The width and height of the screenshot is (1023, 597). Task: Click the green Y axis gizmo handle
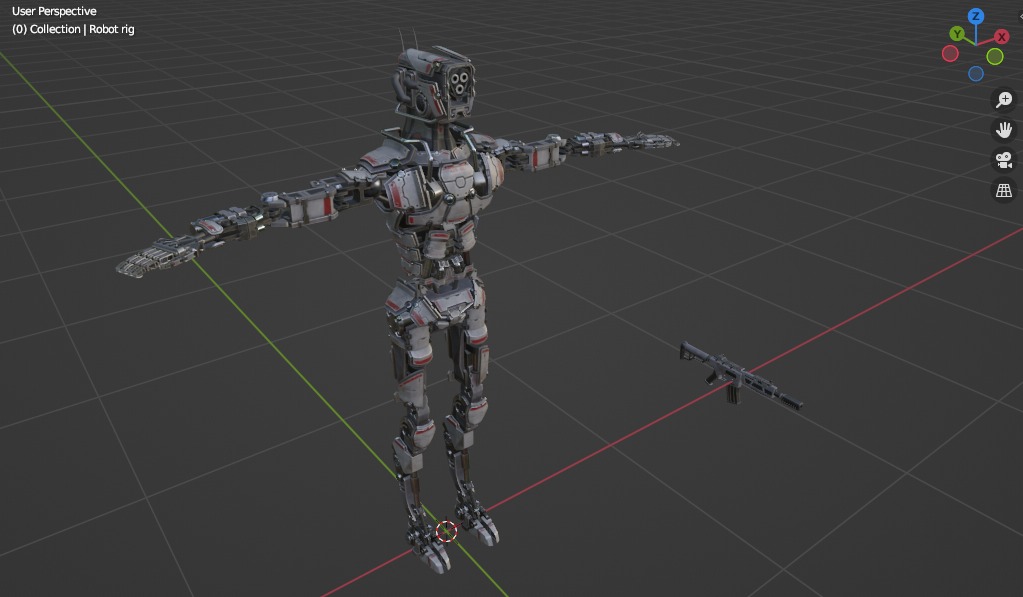tap(957, 34)
